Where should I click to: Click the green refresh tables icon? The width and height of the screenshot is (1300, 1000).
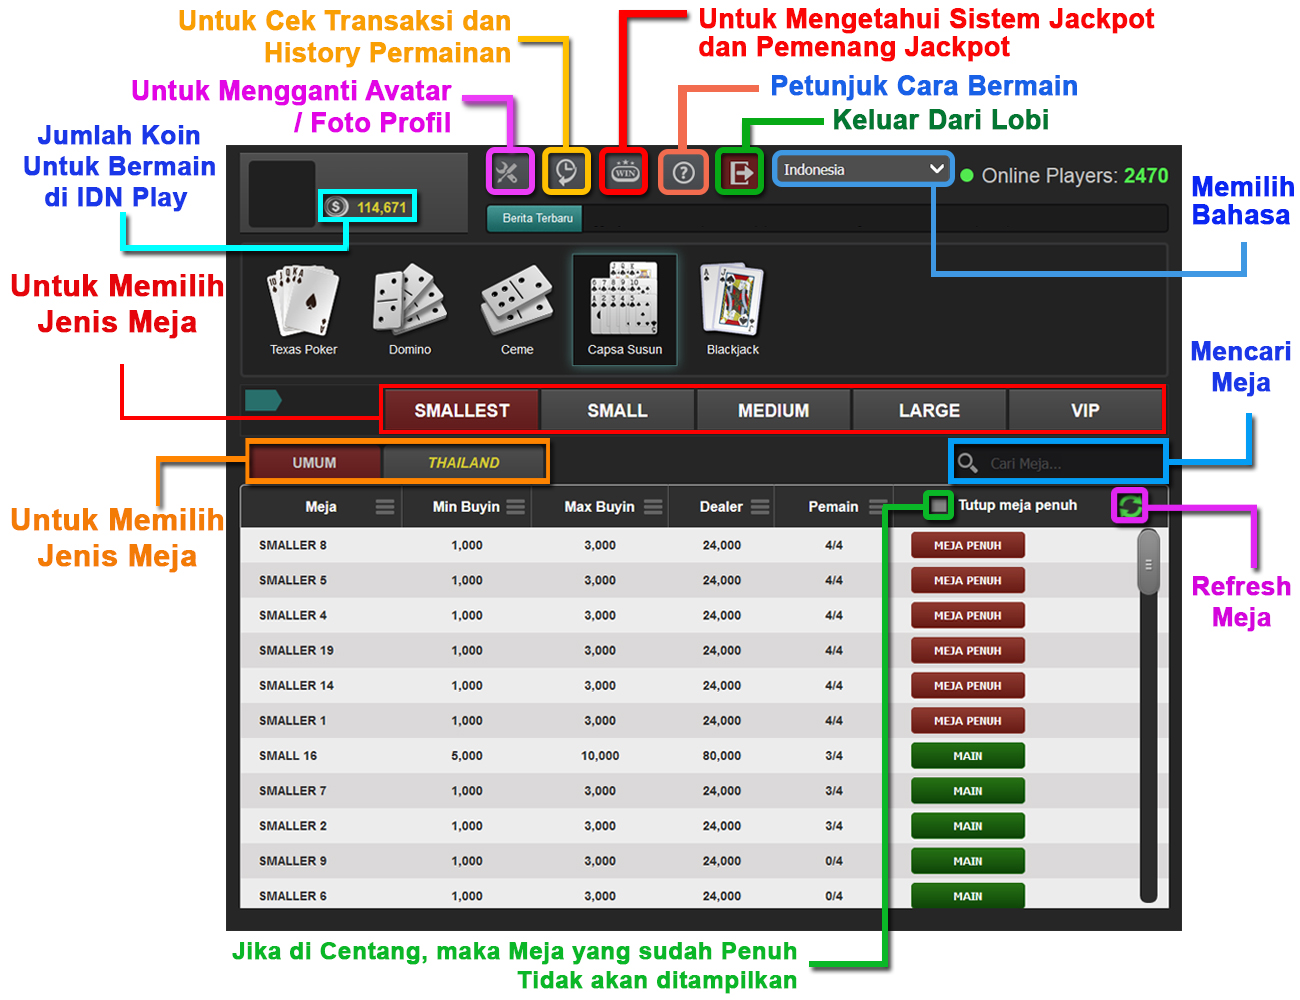pyautogui.click(x=1130, y=506)
